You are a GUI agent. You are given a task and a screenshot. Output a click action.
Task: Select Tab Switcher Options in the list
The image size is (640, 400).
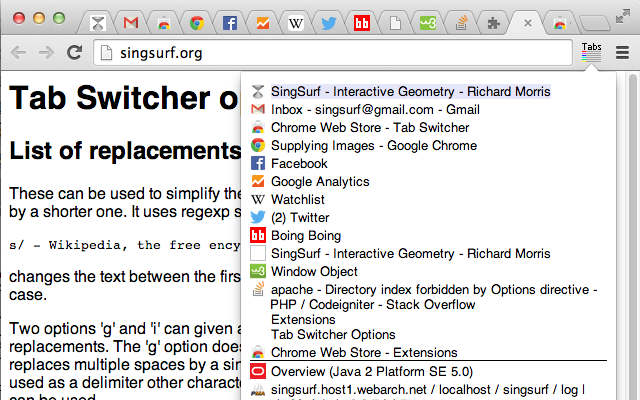pyautogui.click(x=333, y=334)
